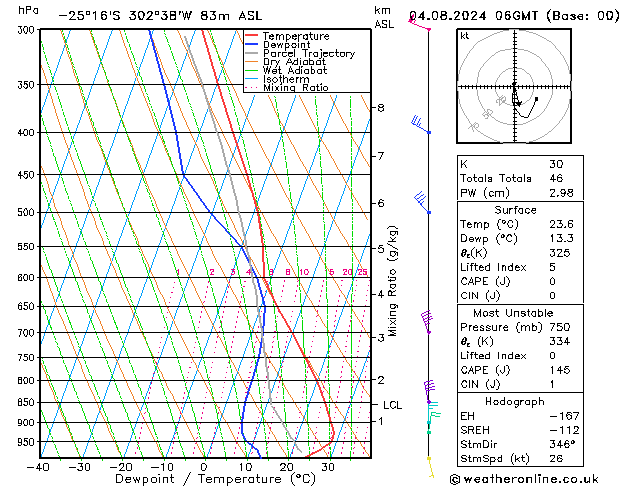Select the Temperature legend entry
The height and width of the screenshot is (486, 629).
[296, 36]
